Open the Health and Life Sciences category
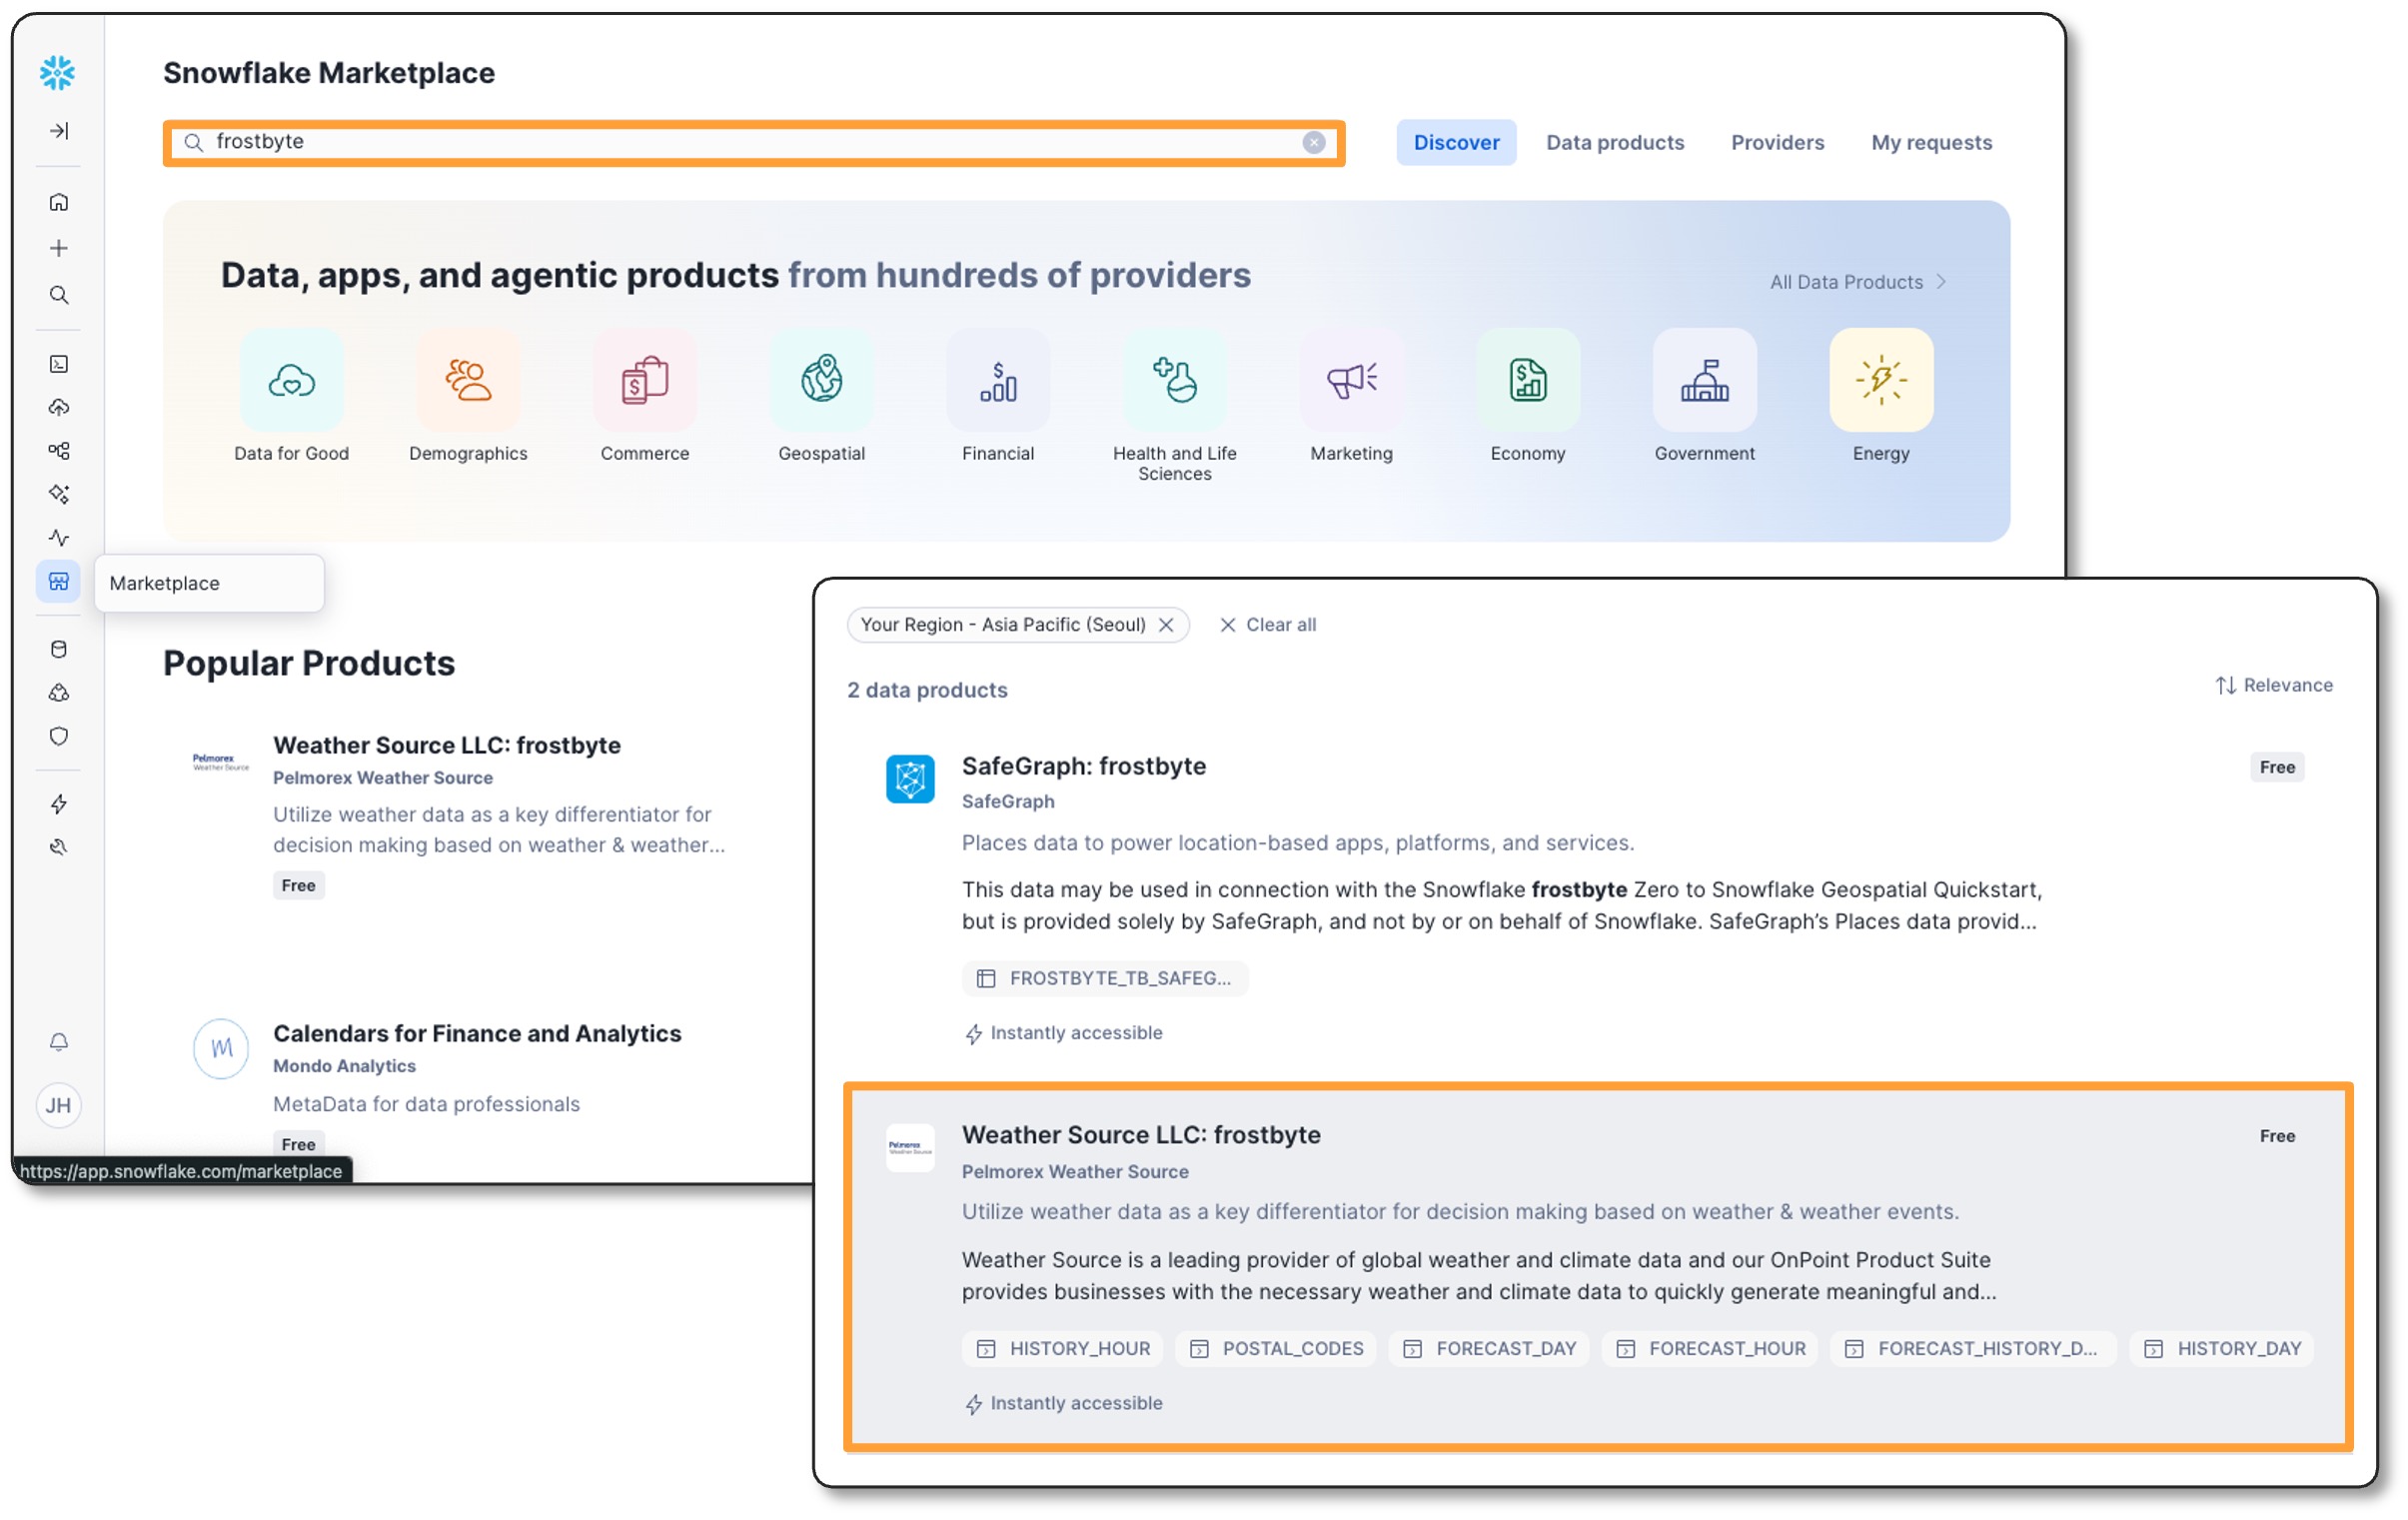Screen dimensions: 2408x1520 tap(1174, 381)
